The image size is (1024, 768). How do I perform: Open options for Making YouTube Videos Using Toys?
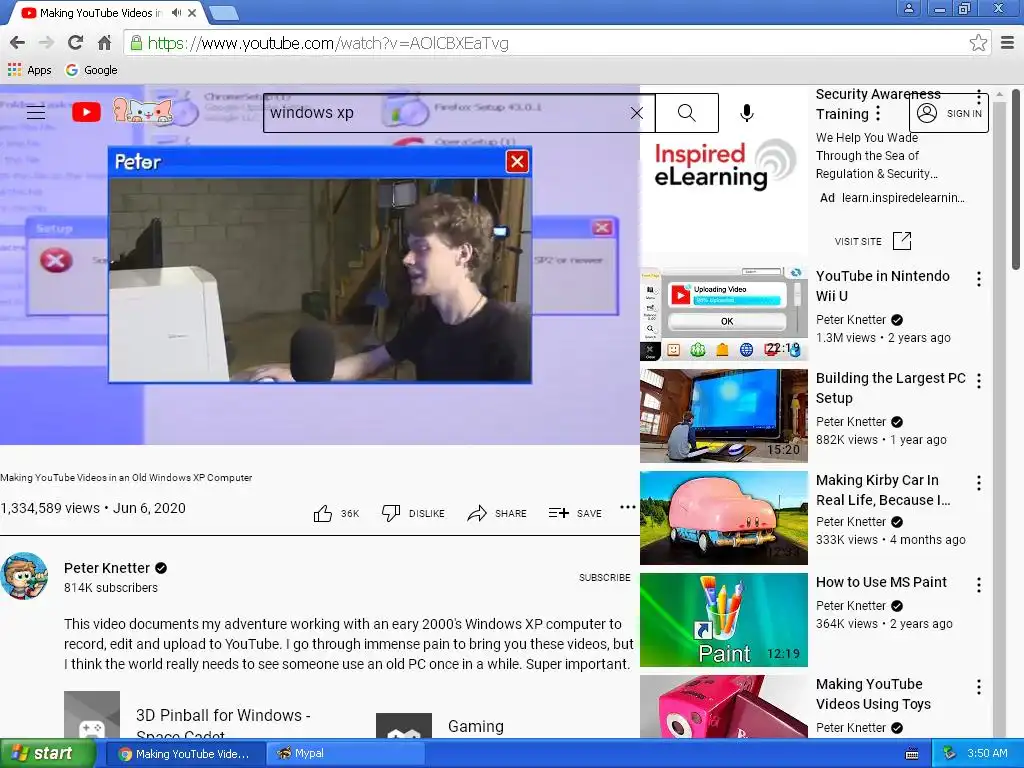(x=978, y=687)
